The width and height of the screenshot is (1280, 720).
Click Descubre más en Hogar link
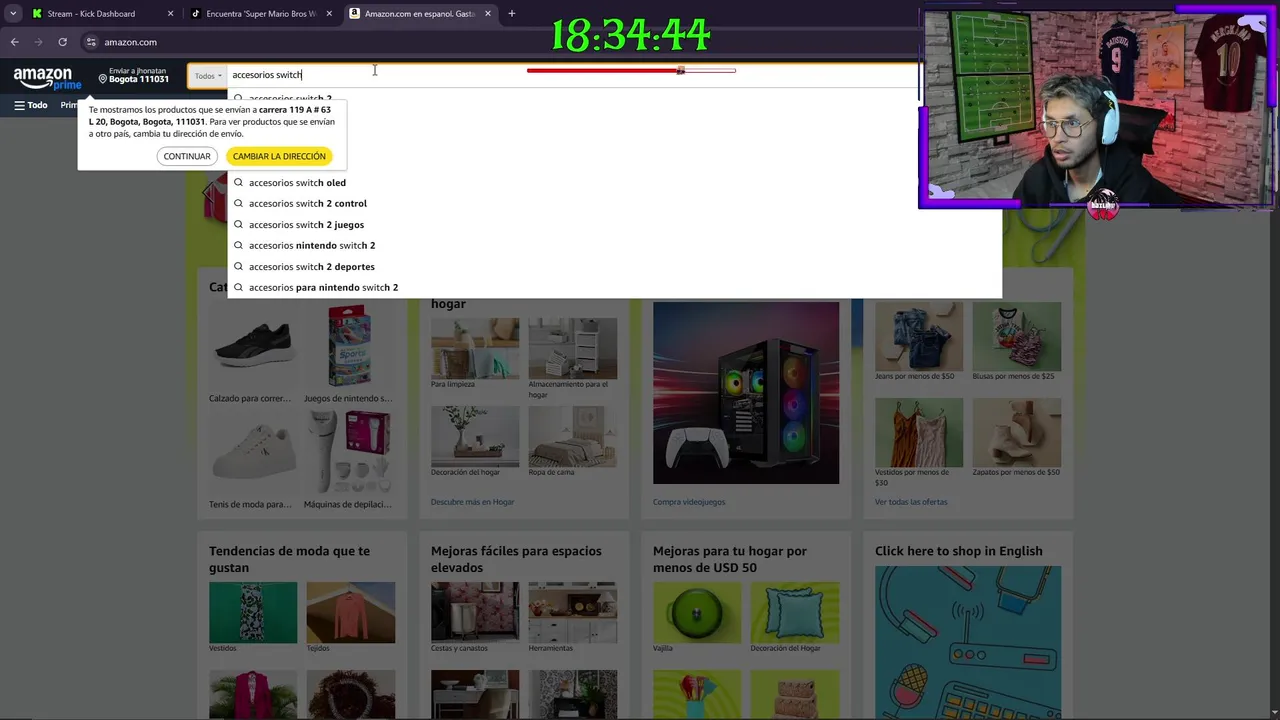[472, 502]
